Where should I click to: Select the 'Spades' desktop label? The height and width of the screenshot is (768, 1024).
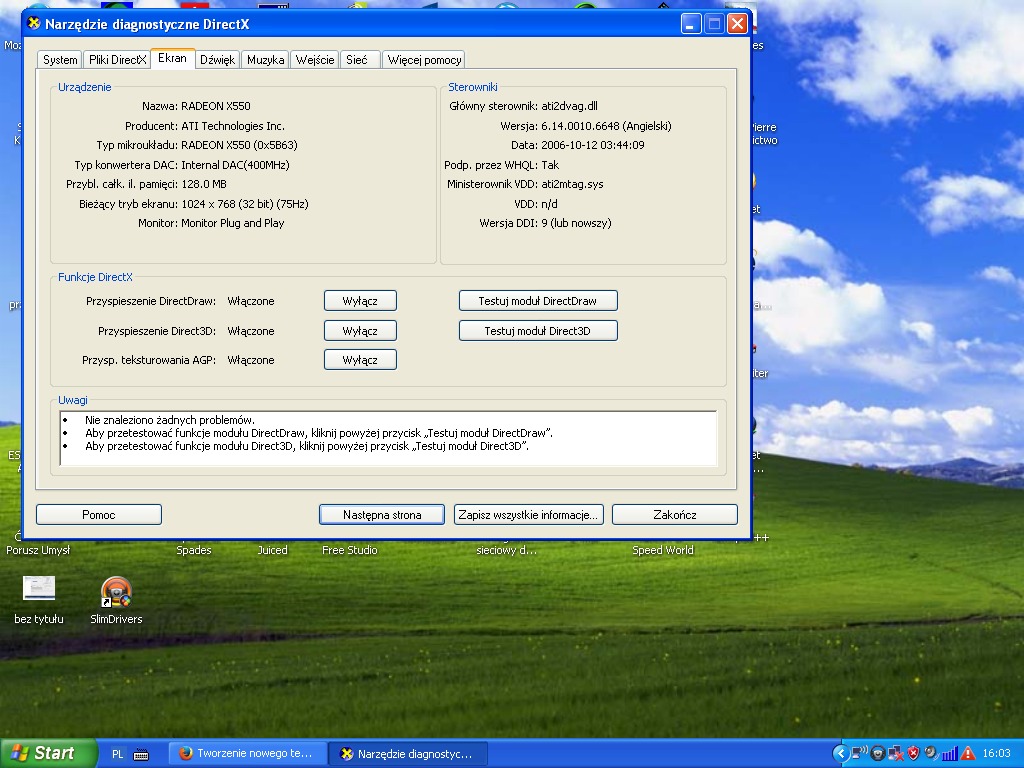194,550
